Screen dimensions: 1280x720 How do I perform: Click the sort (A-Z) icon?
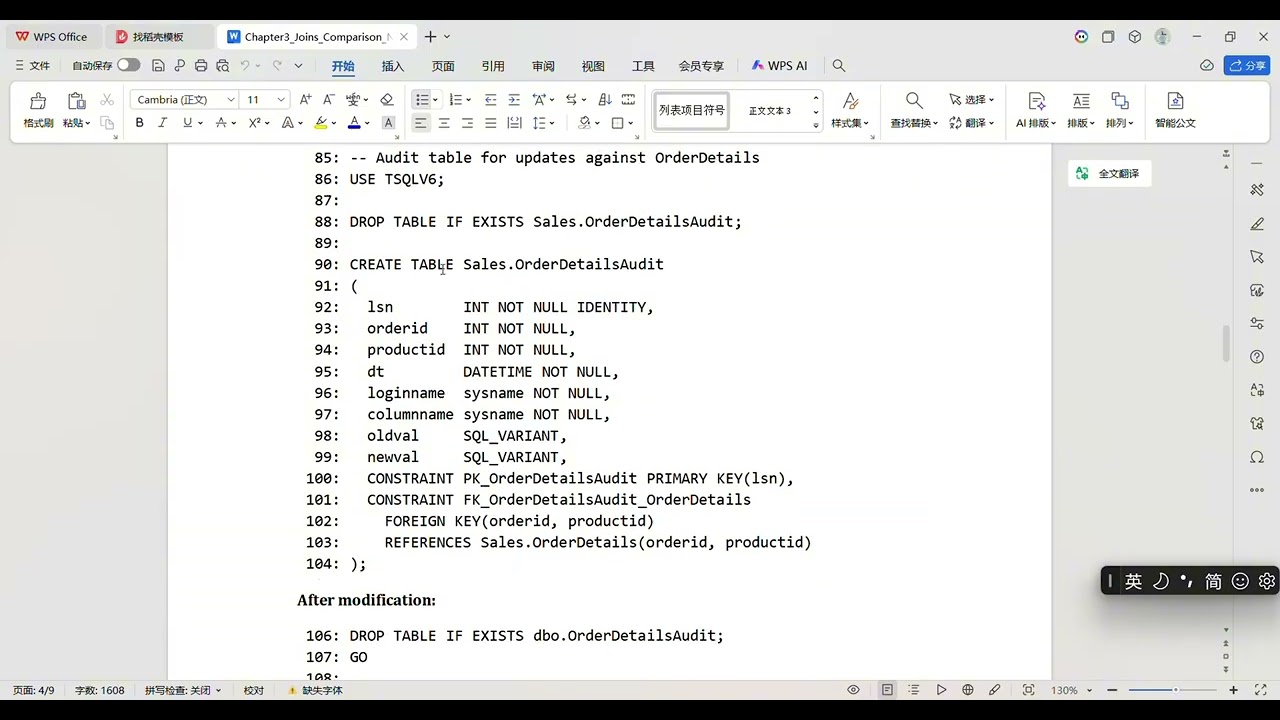[604, 100]
